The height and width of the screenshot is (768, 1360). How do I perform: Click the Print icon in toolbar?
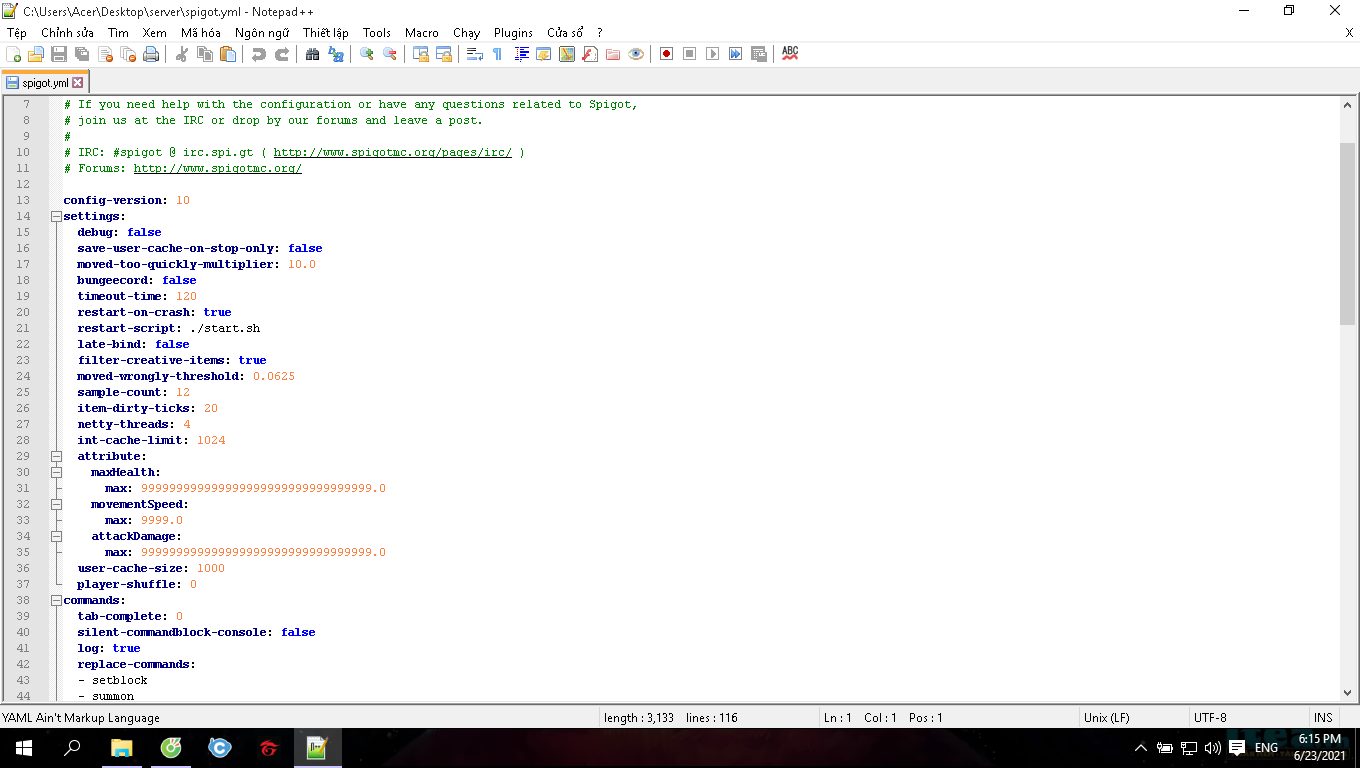(151, 54)
